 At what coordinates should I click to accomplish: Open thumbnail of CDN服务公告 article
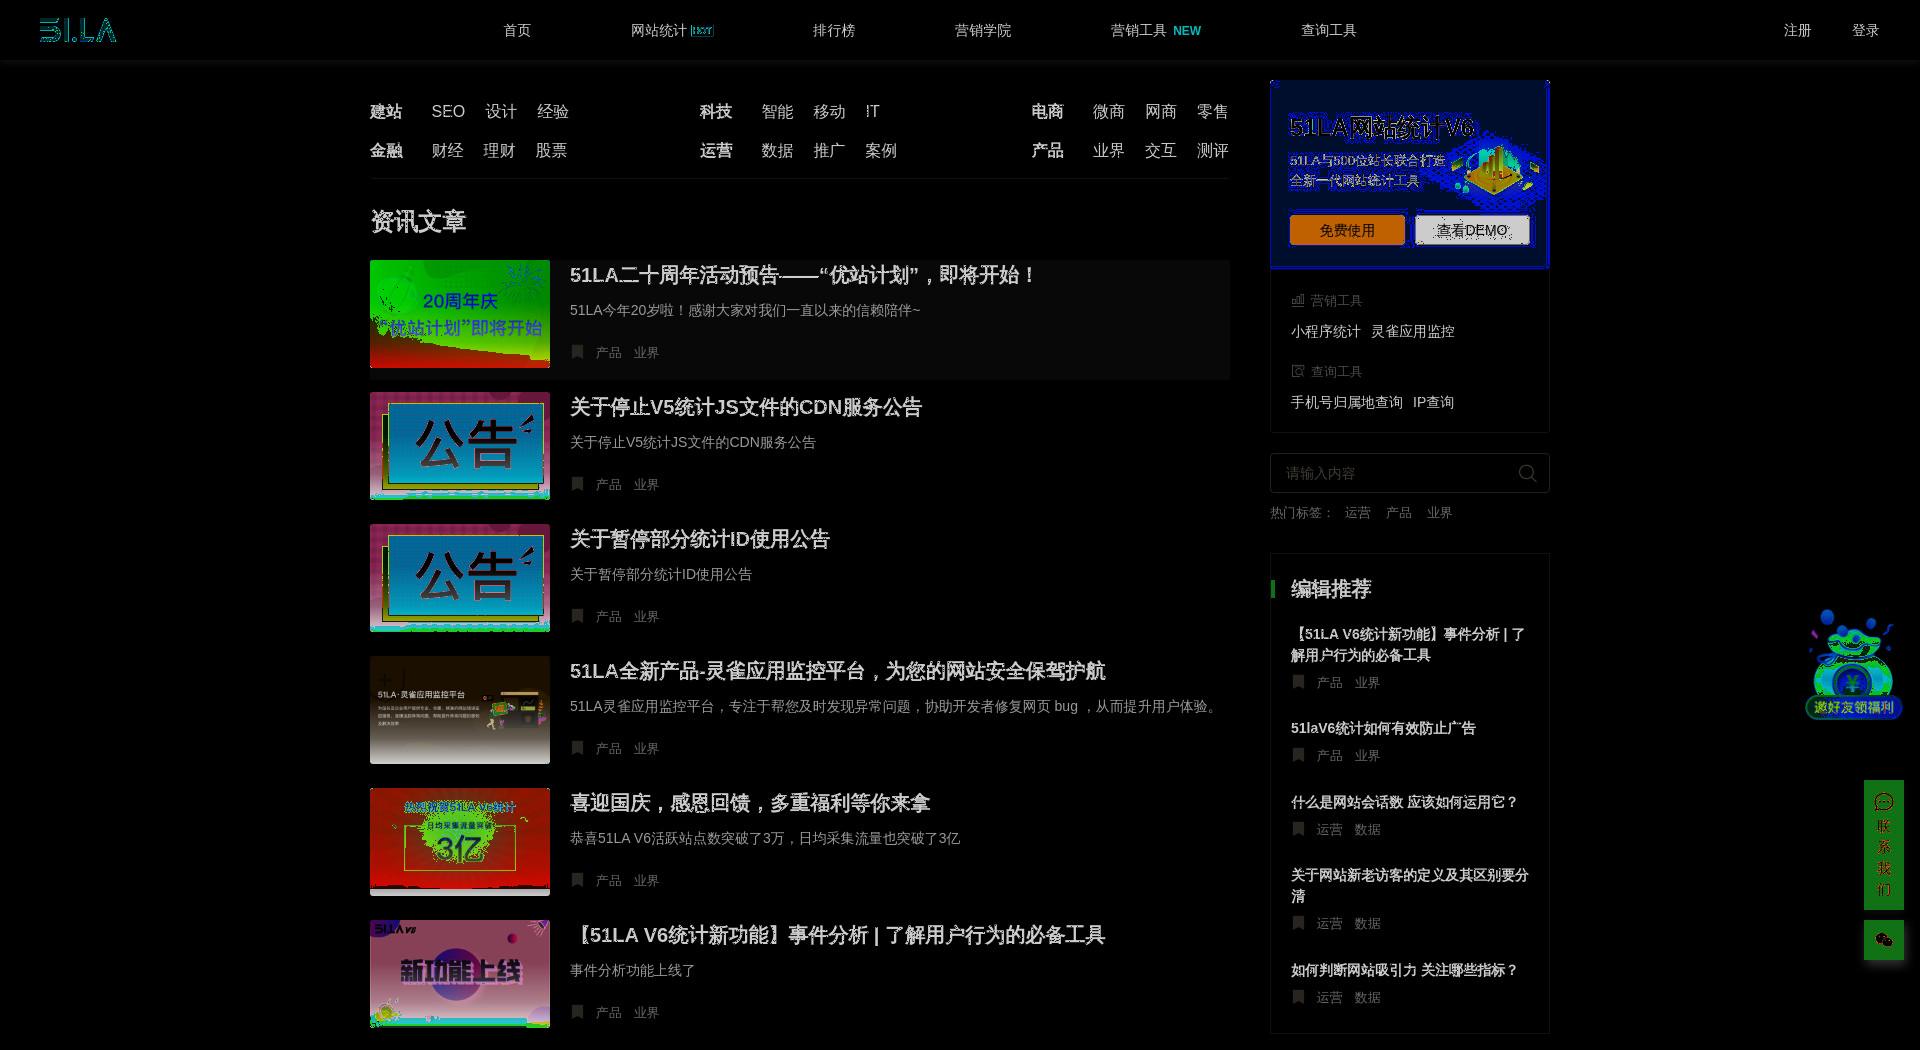460,446
